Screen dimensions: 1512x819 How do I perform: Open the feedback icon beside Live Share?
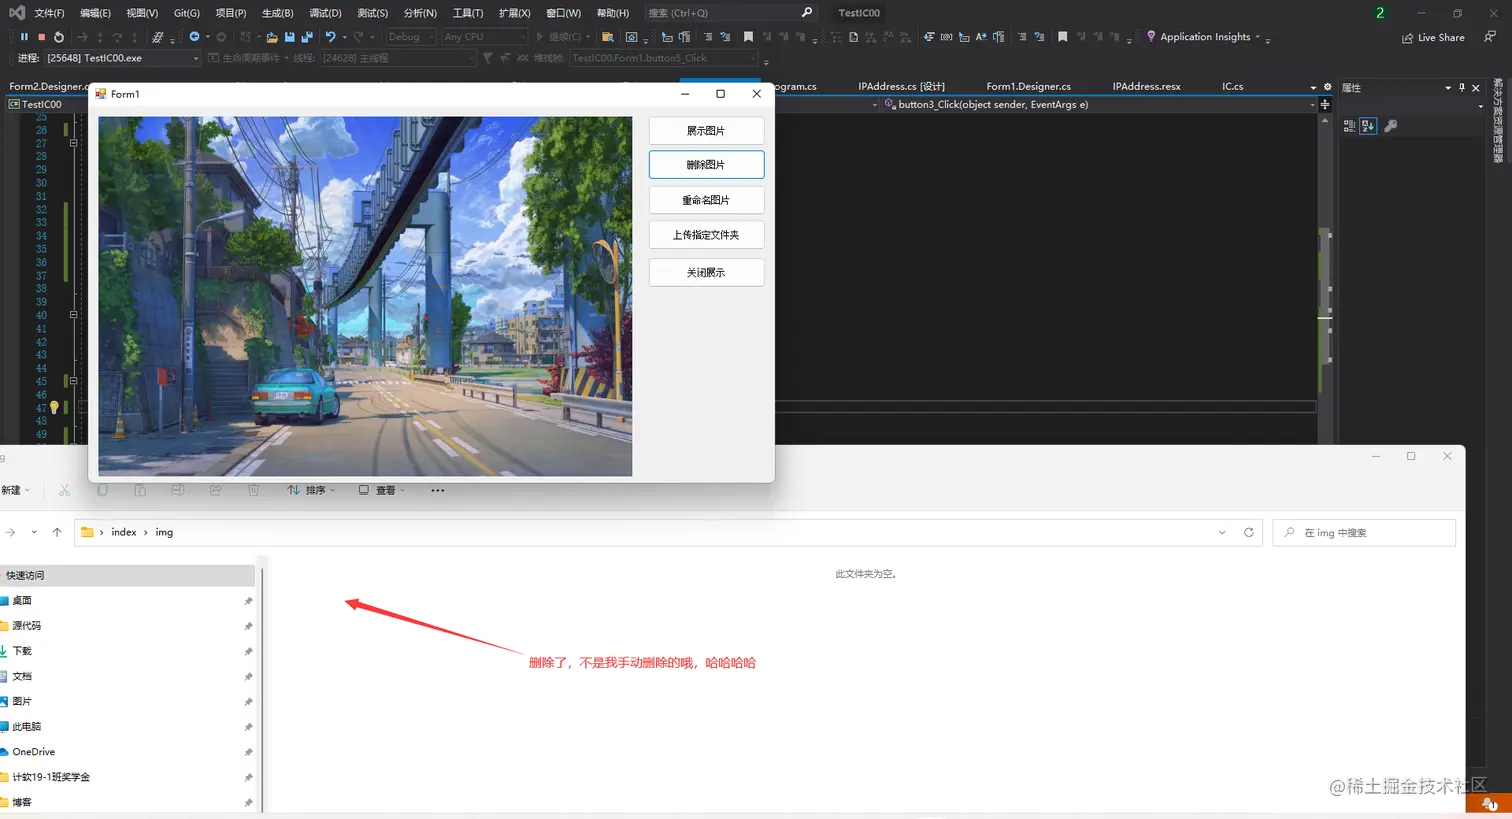[x=1490, y=37]
